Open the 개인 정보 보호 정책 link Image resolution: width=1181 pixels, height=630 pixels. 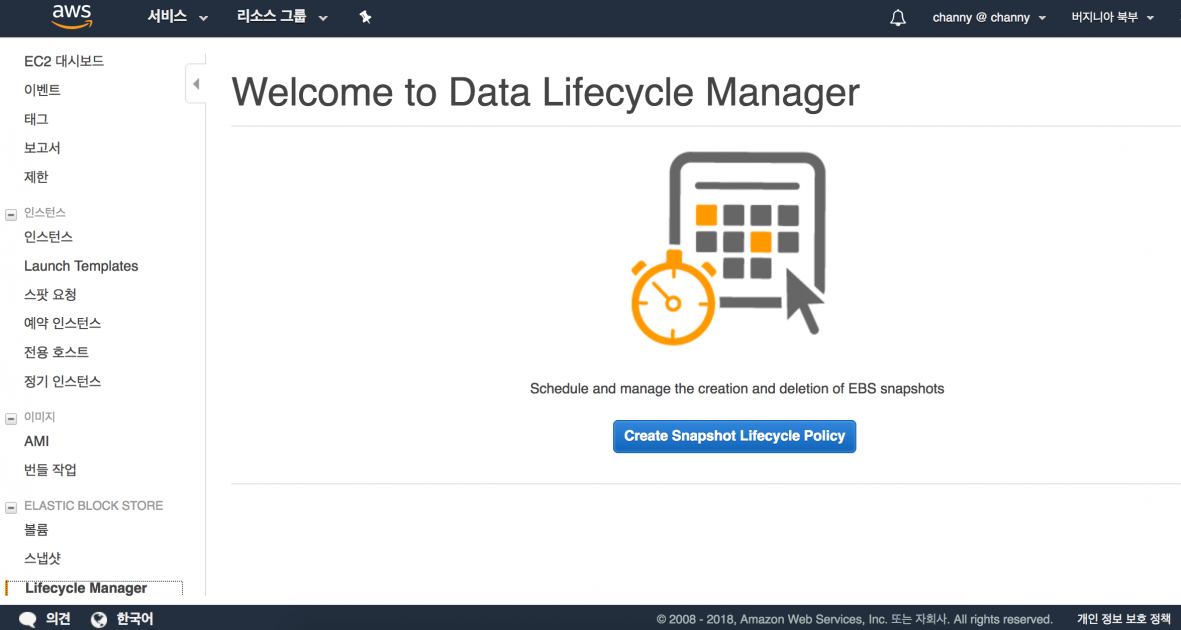click(x=1123, y=619)
